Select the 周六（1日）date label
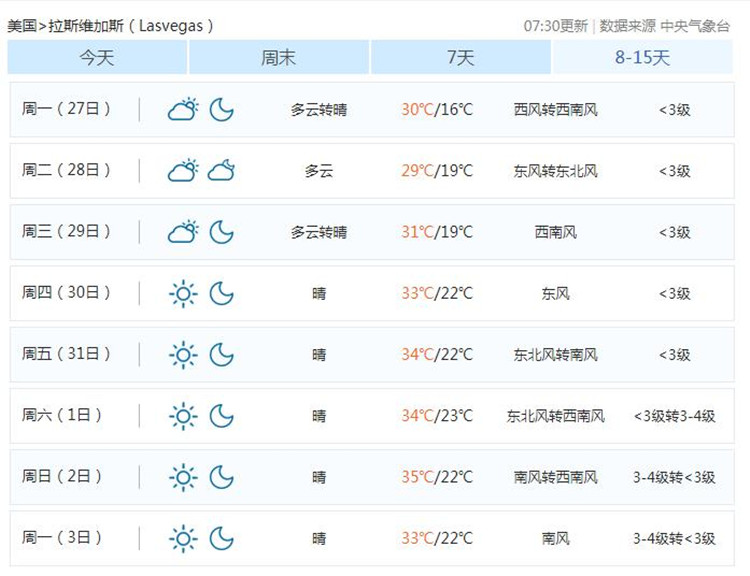Screen dimensions: 750x576 tap(61, 415)
